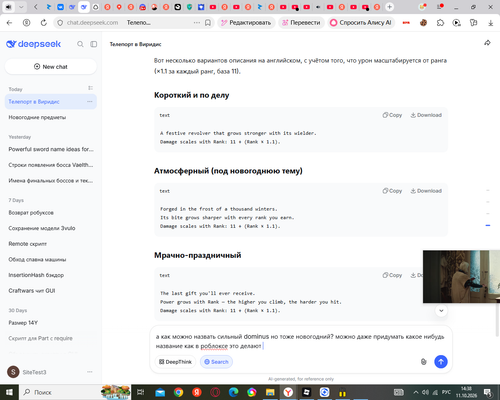
Task: Open the Yandex ID account icon
Action: click(x=26, y=23)
